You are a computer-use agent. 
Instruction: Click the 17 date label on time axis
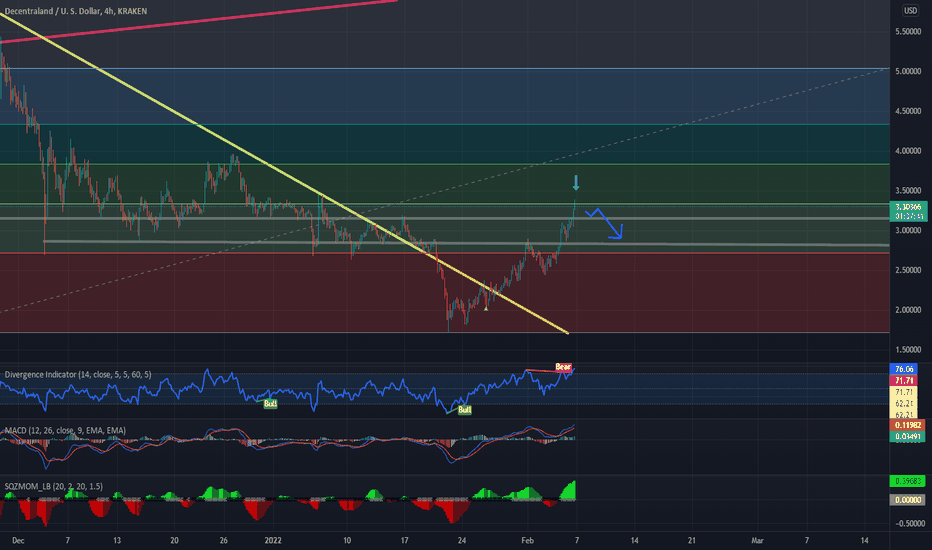pos(404,540)
